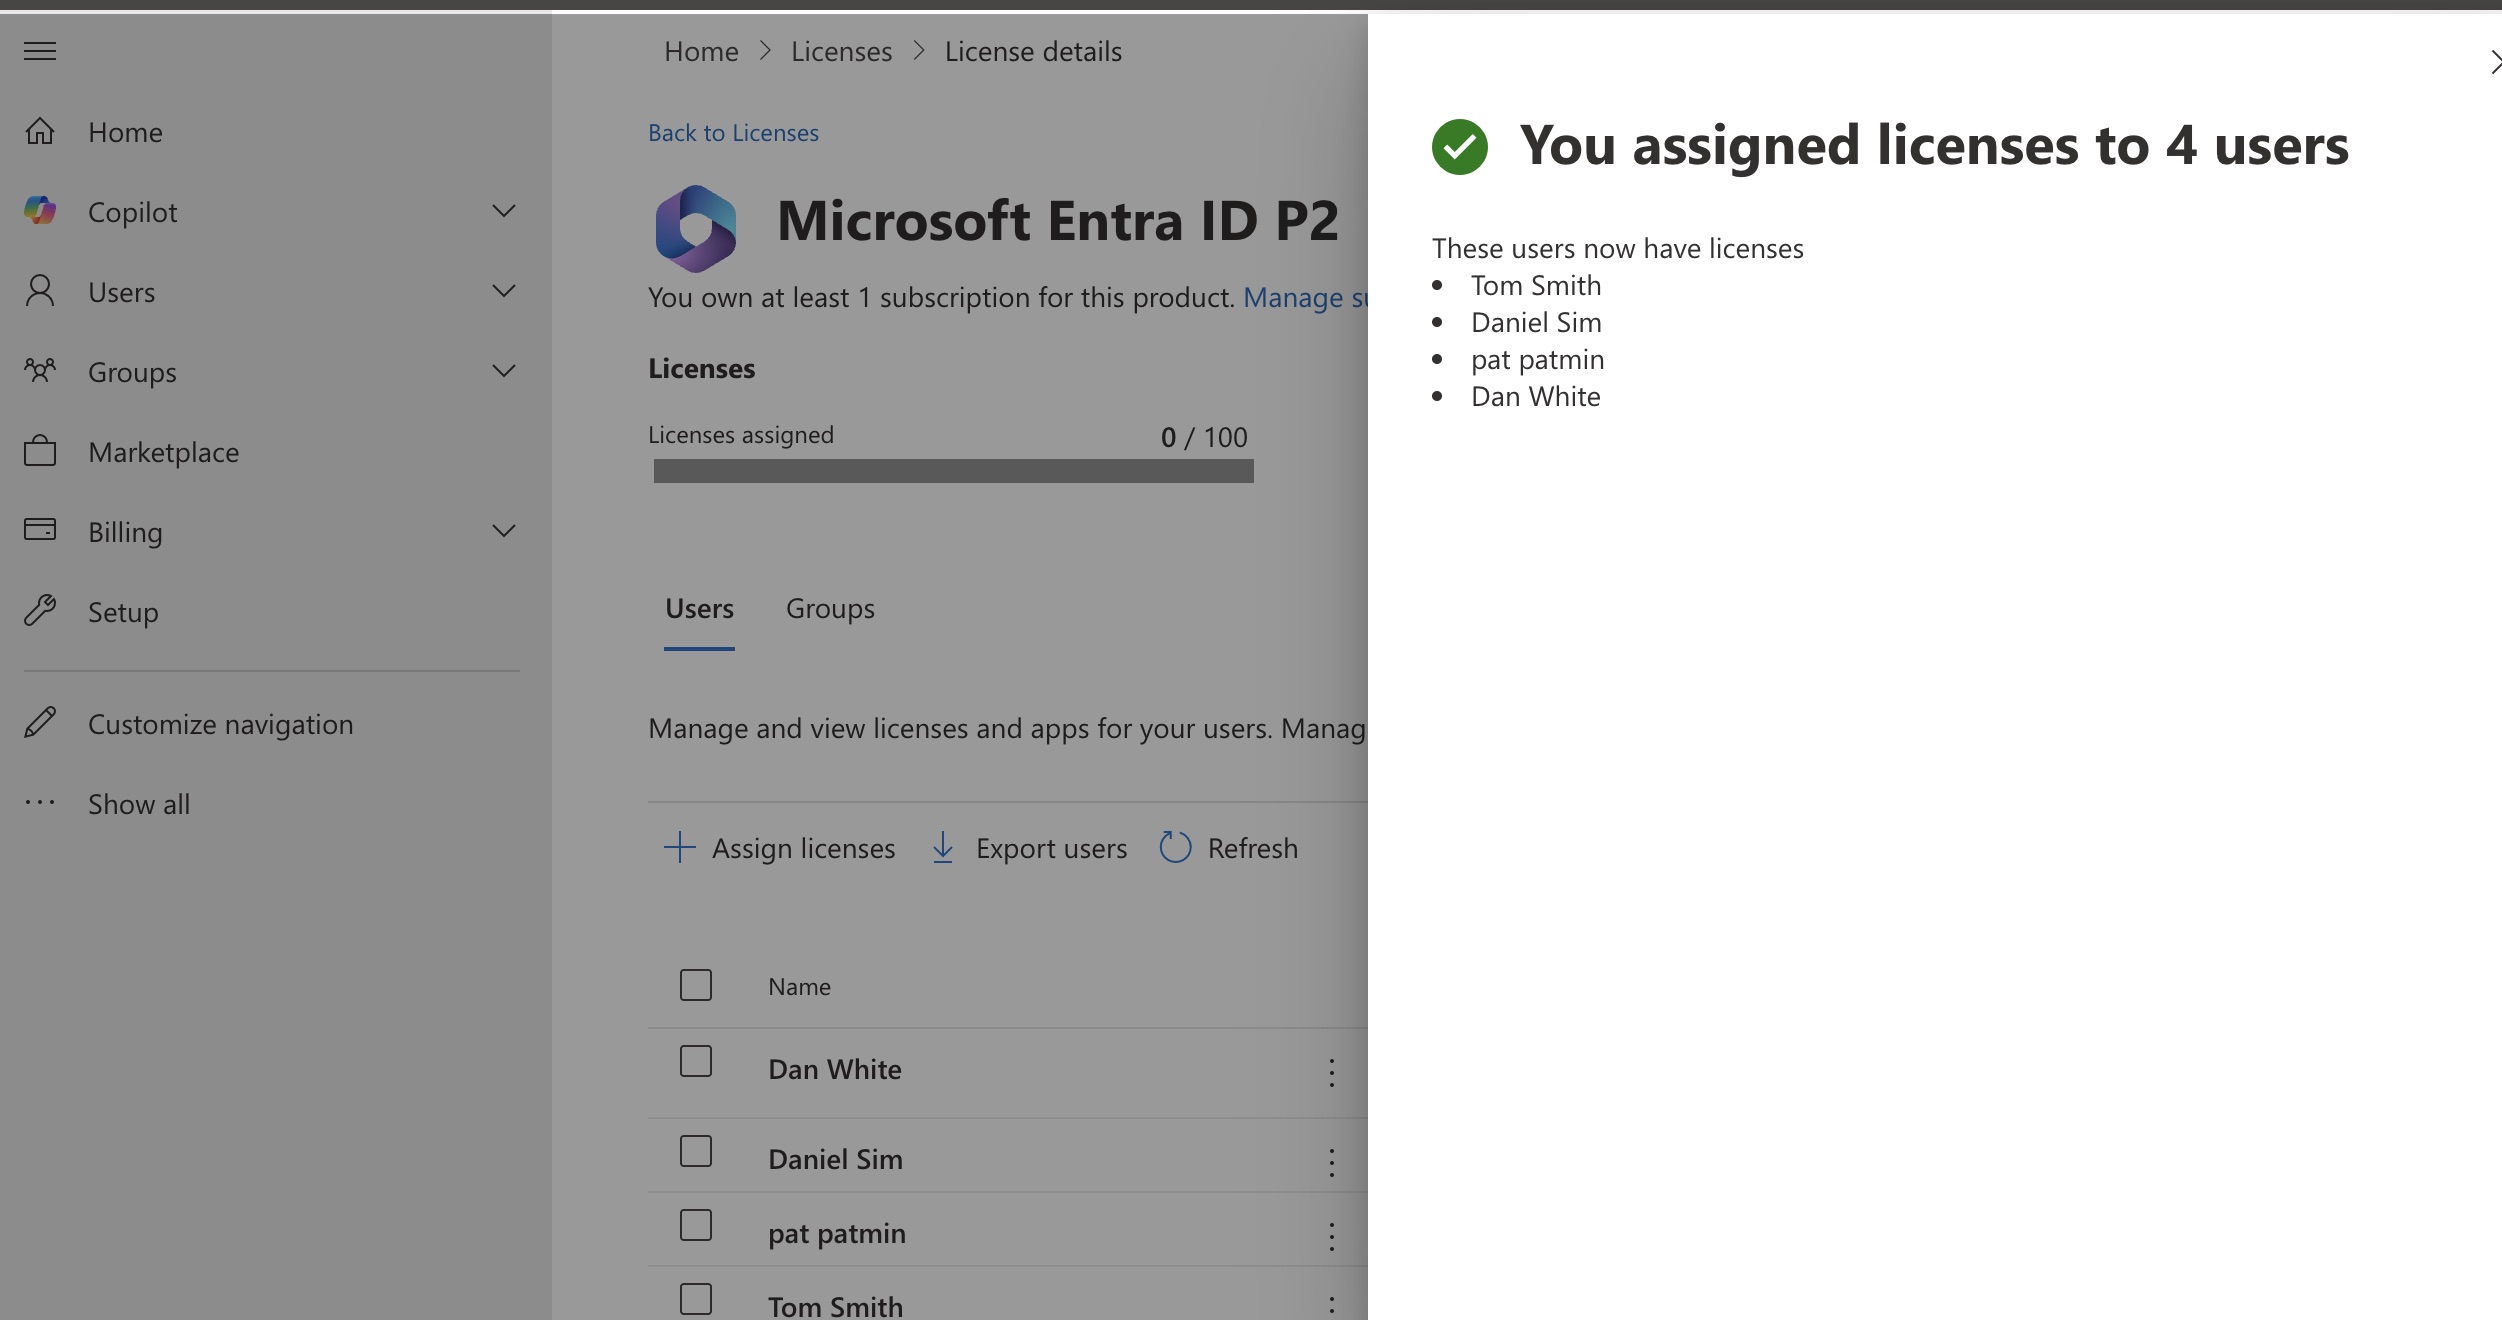Click the circular Refresh icon
Screen dimensions: 2502x1320
pos(1175,847)
